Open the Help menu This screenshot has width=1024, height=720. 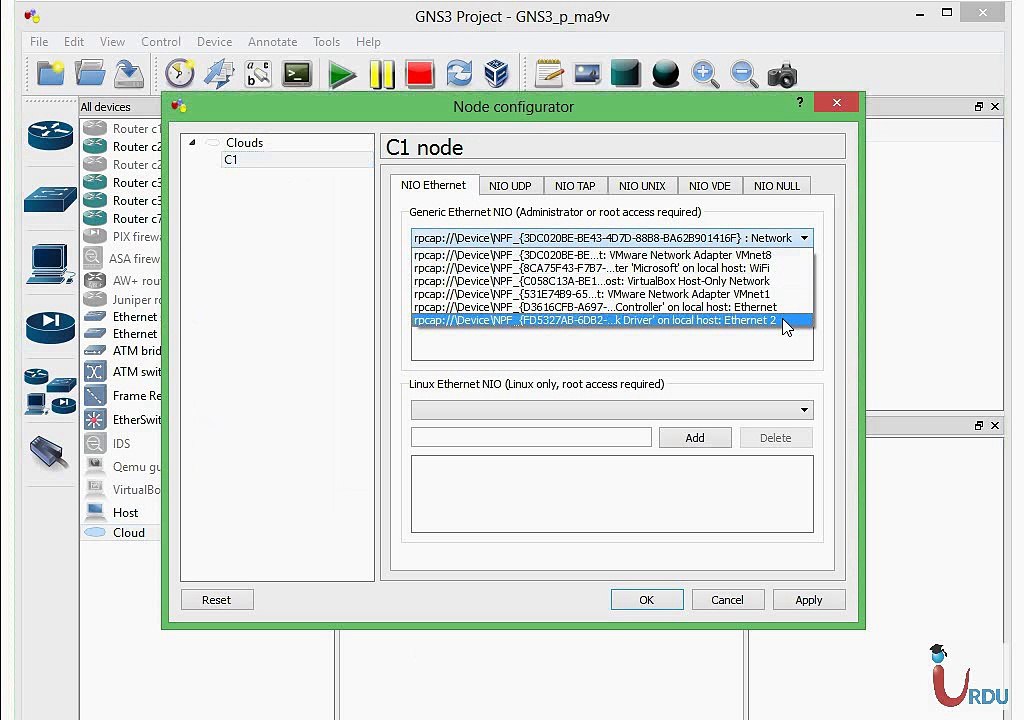point(368,42)
